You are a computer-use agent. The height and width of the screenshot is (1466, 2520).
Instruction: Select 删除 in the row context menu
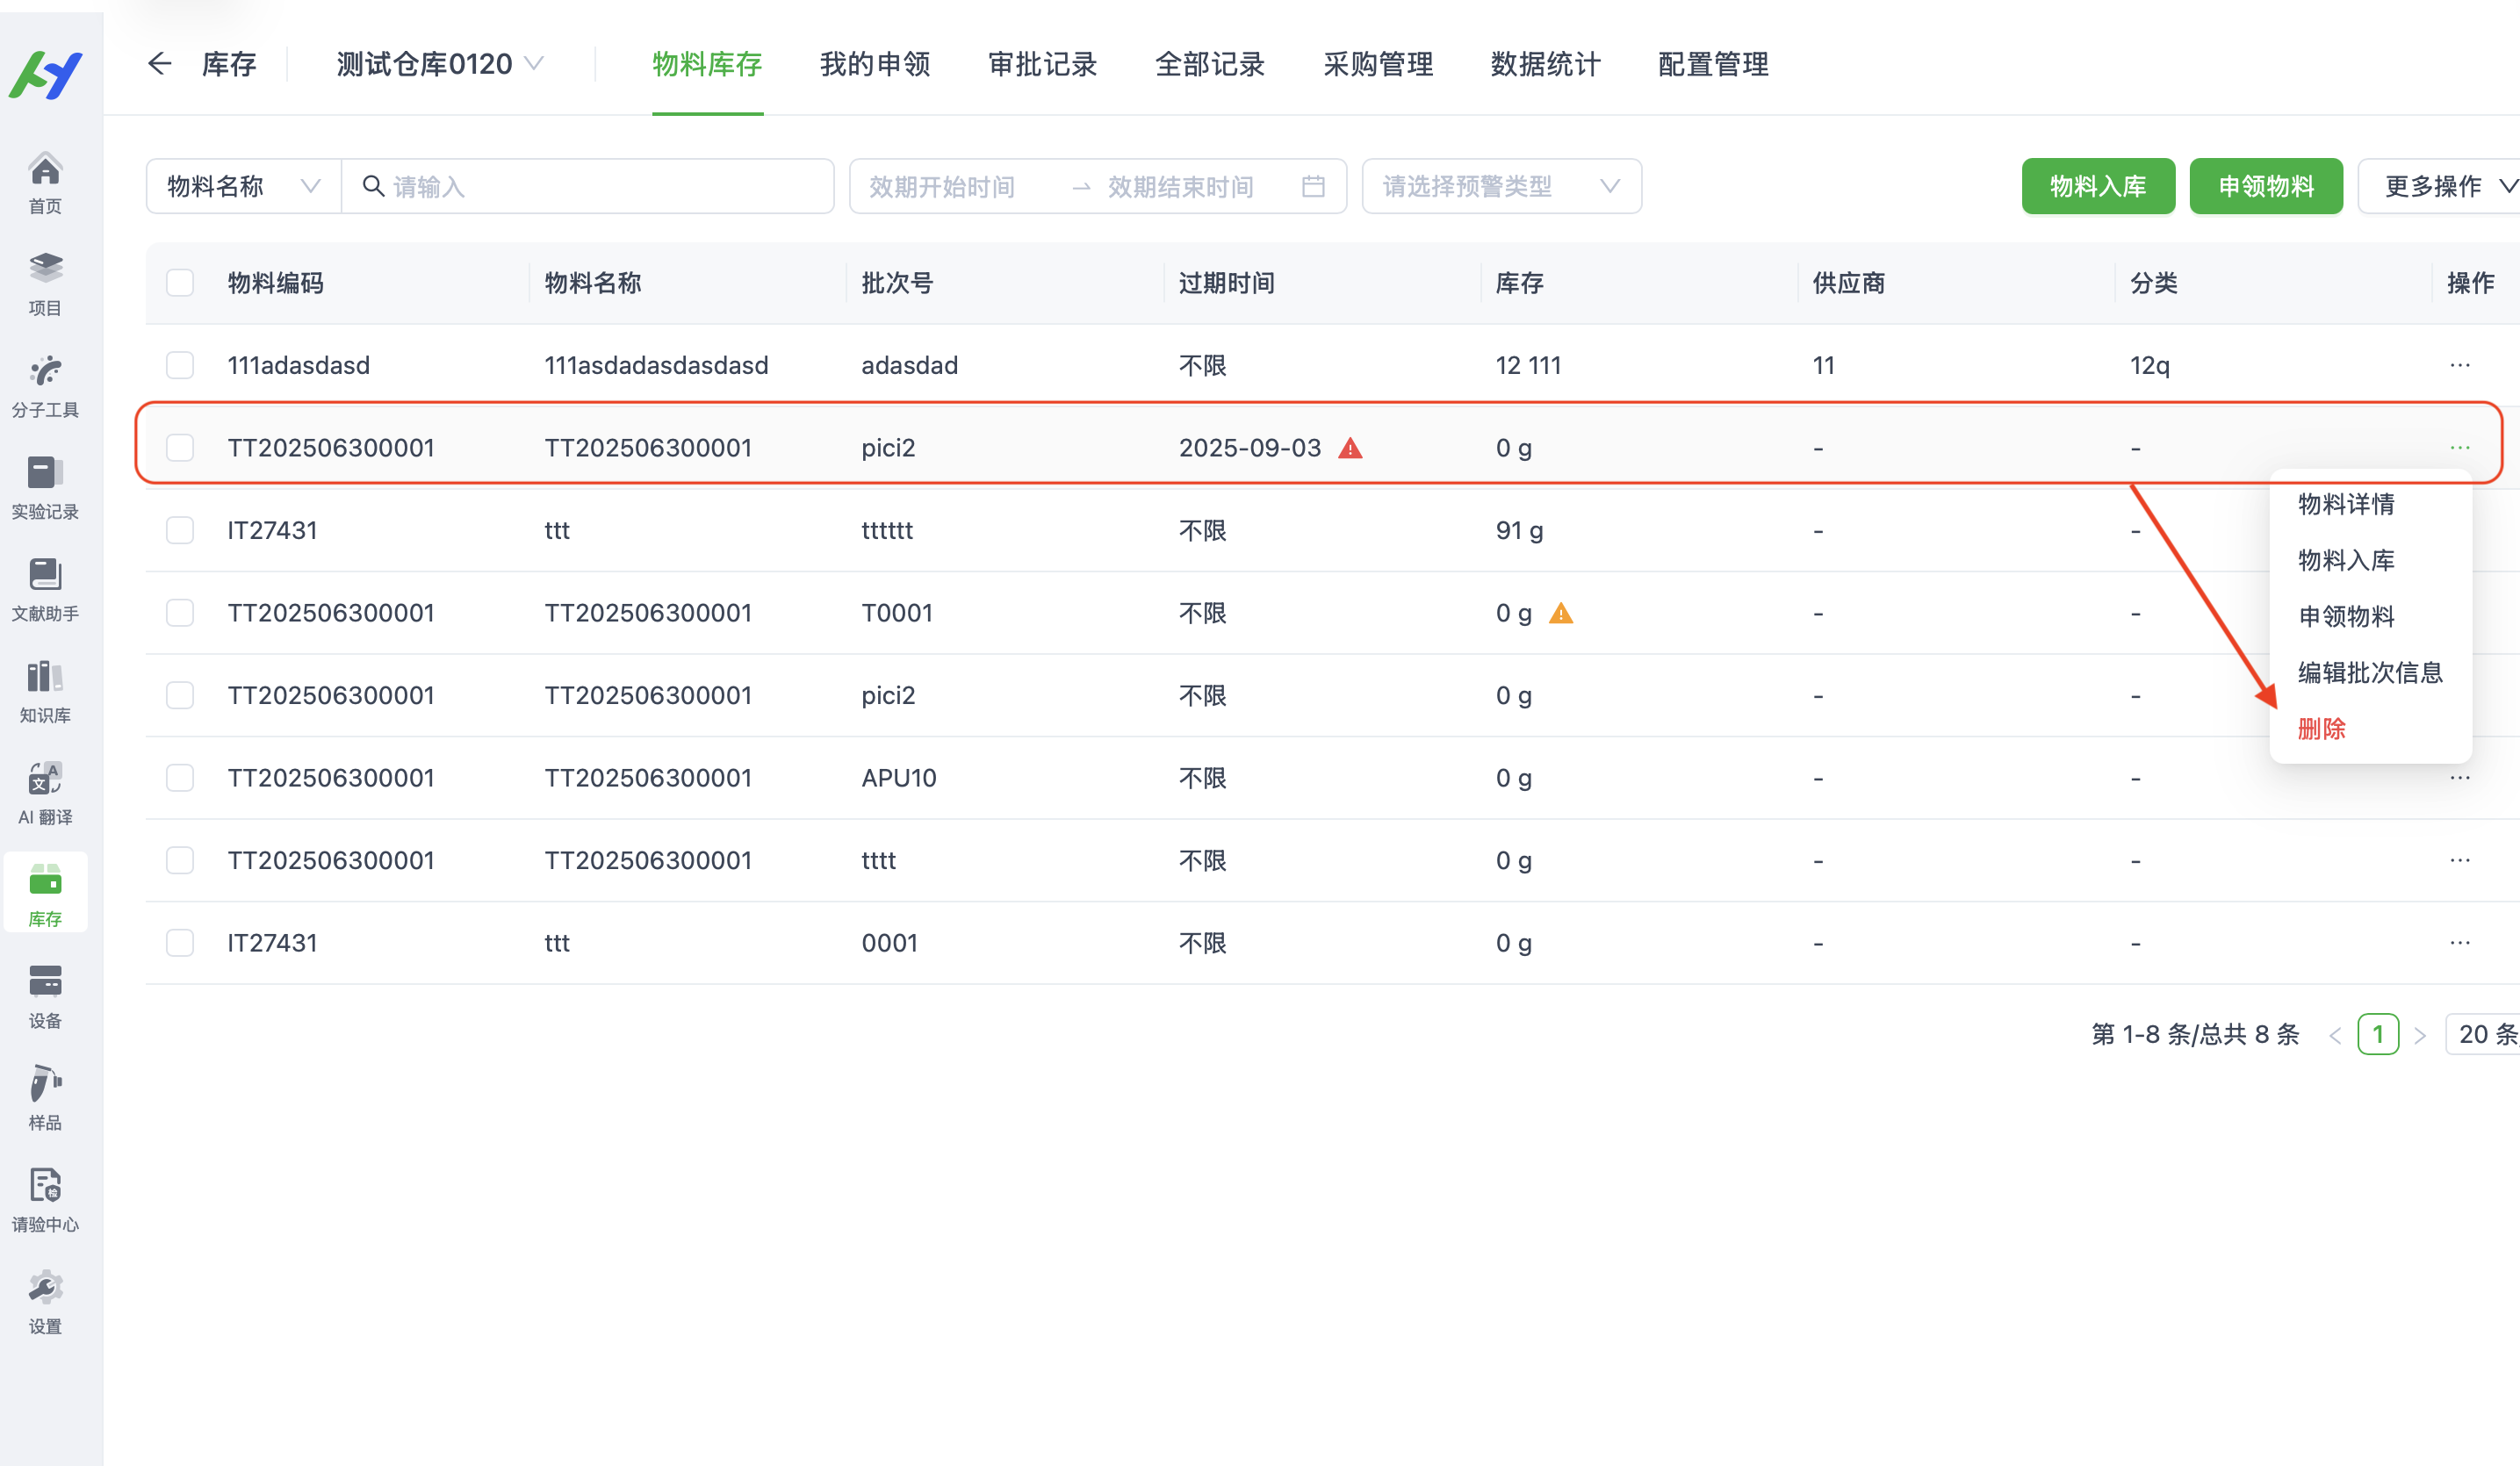coord(2321,729)
